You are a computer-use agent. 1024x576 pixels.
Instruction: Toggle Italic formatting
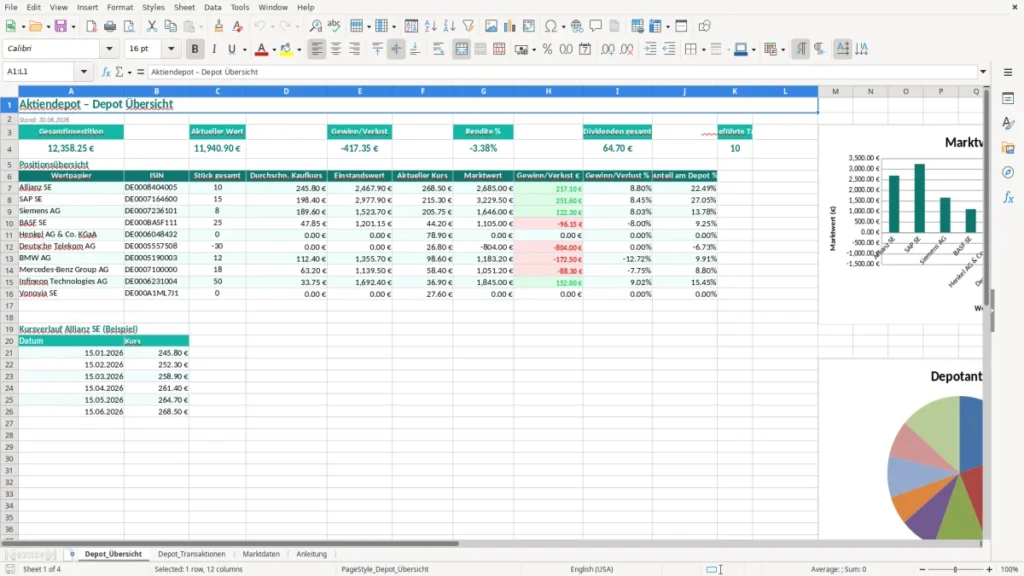coord(214,49)
